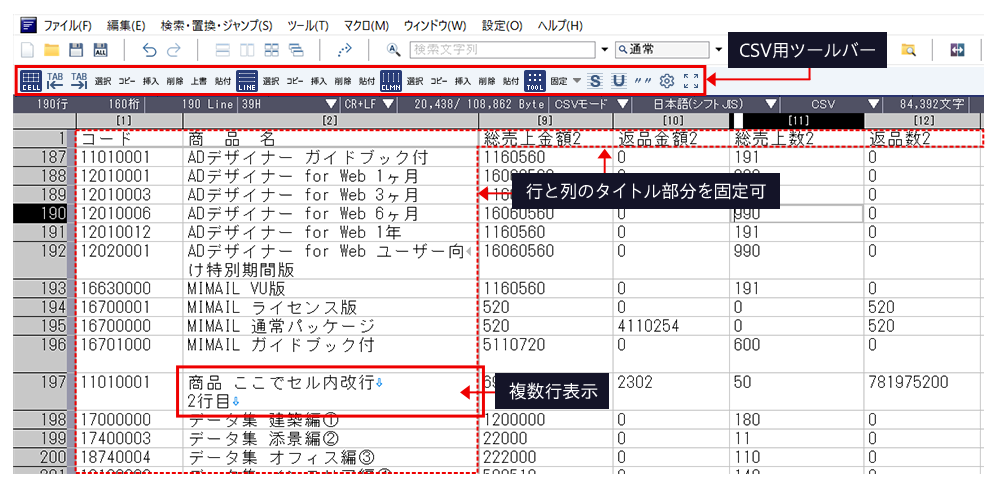This screenshot has width=1000, height=492.
Task: Click the Undo arrow icon
Action: coord(150,49)
